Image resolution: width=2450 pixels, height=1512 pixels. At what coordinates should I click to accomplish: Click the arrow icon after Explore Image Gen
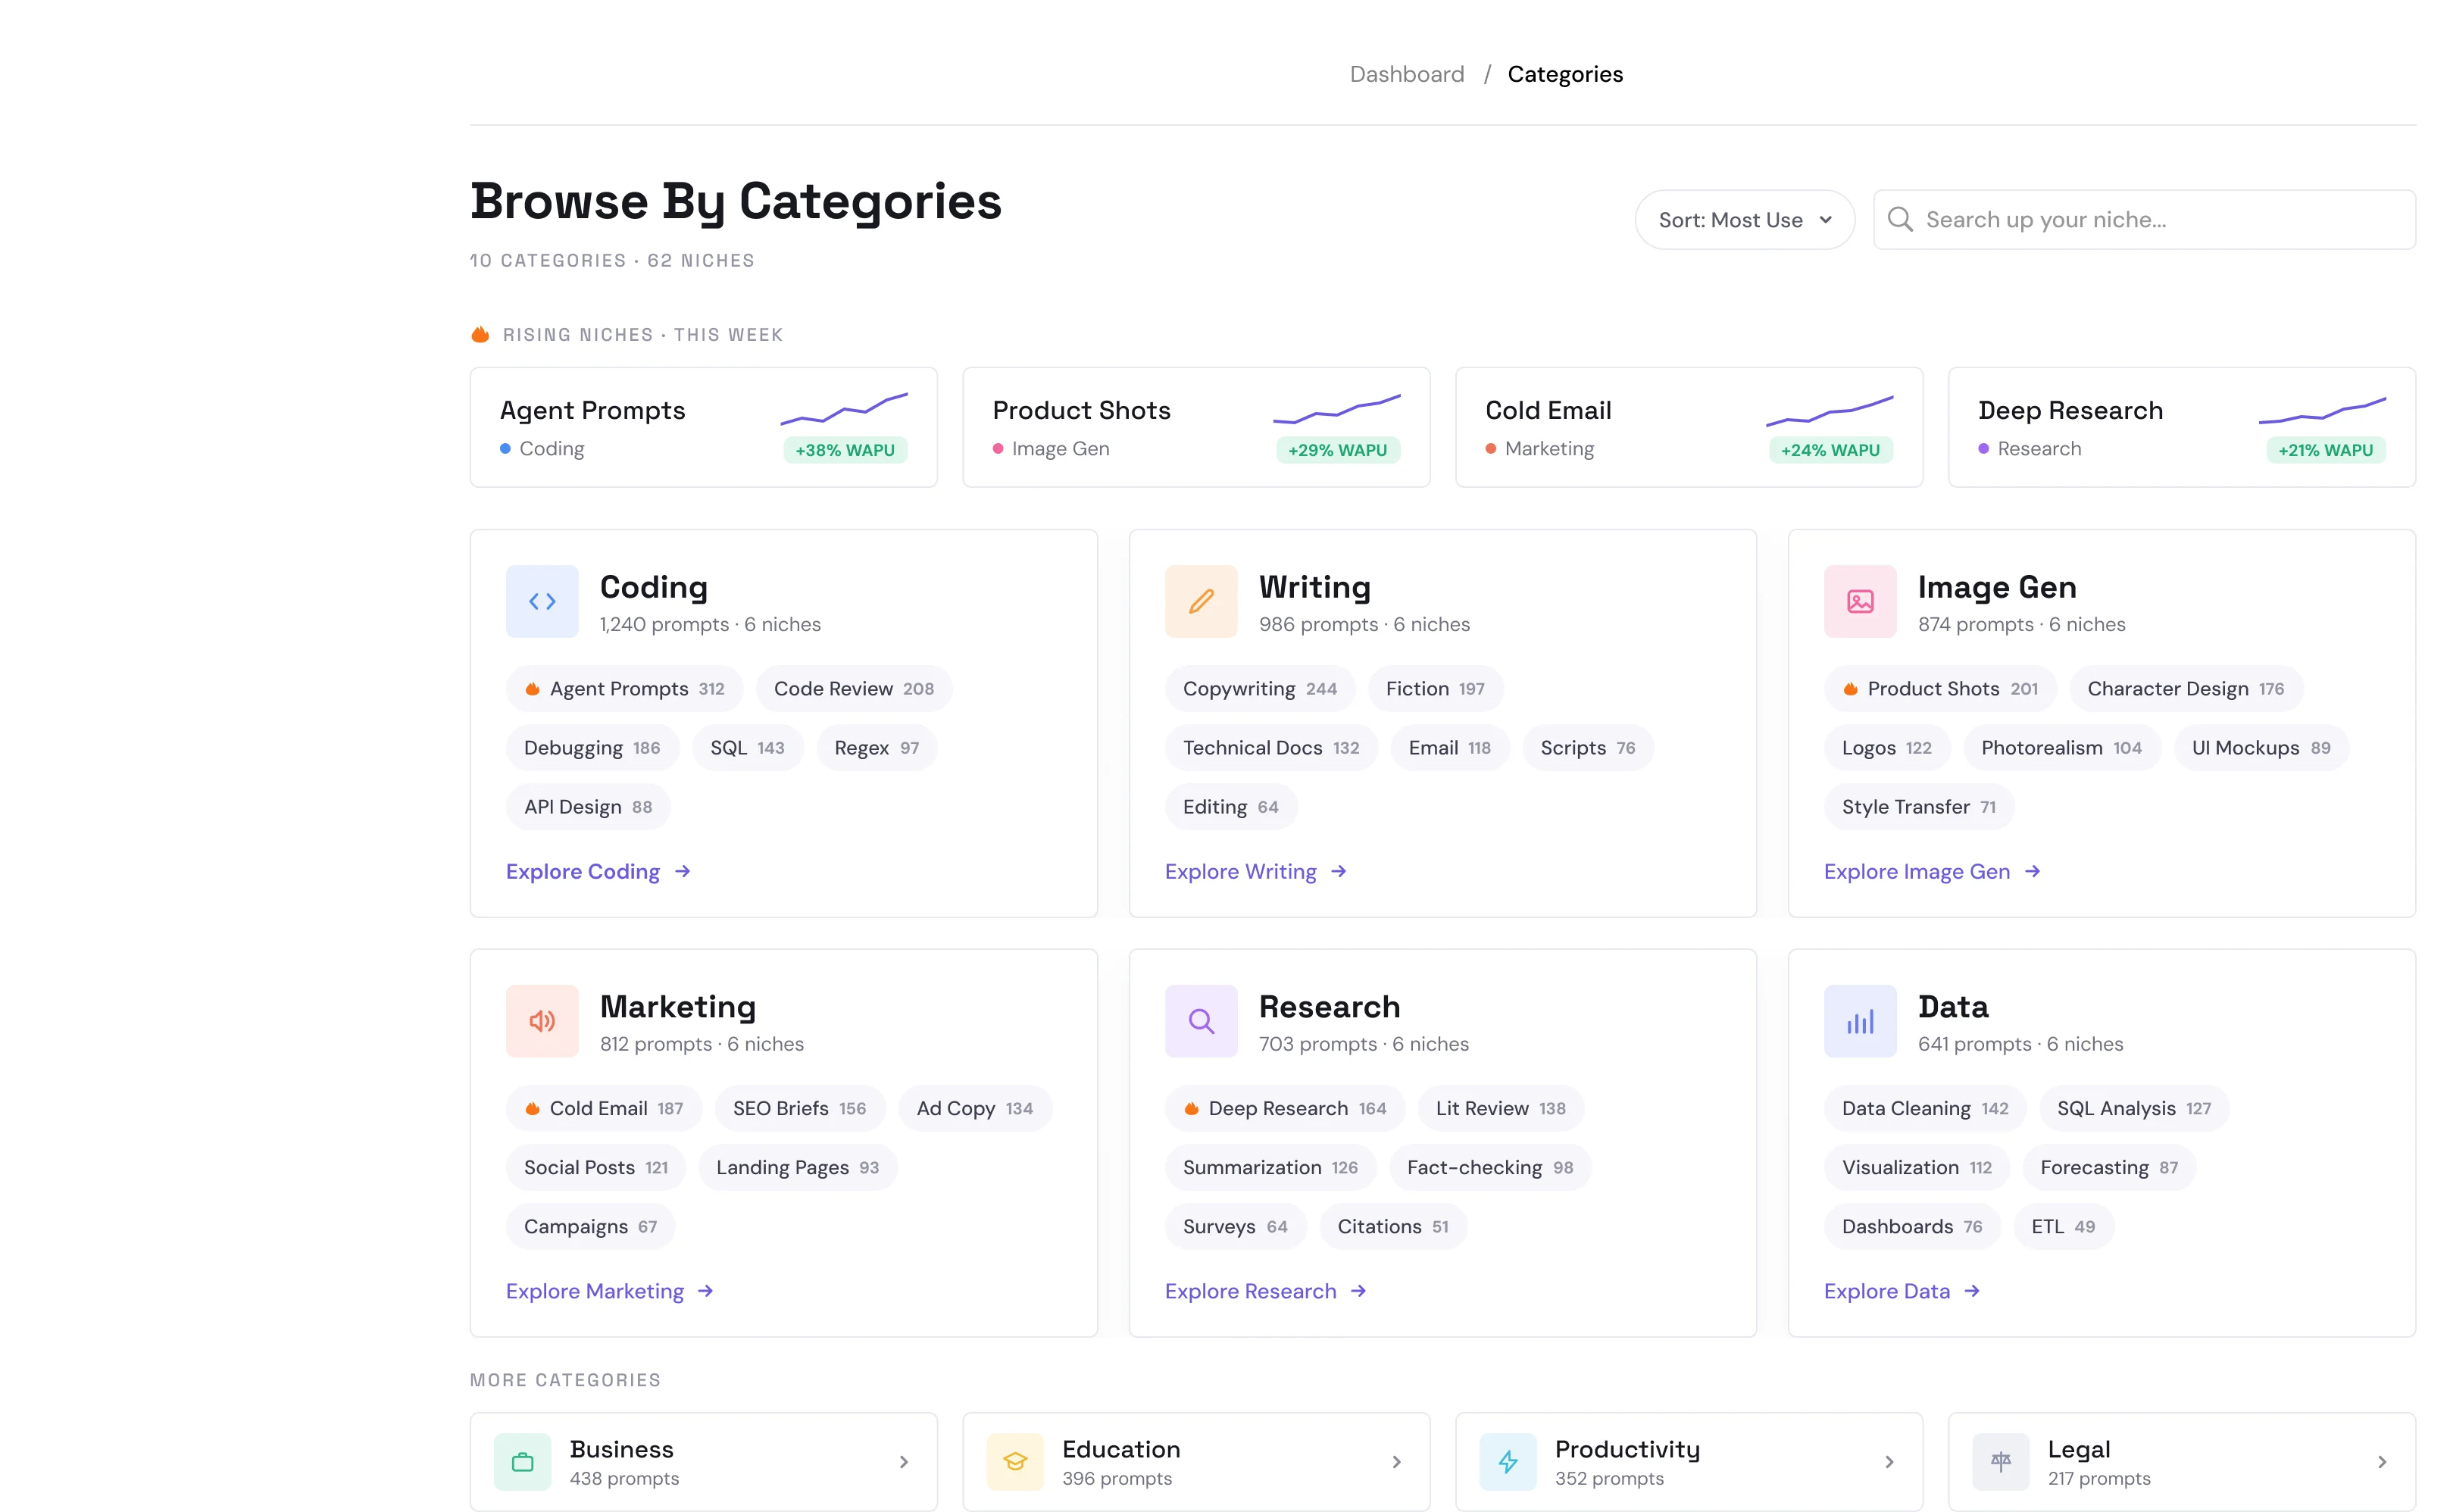[x=2032, y=872]
